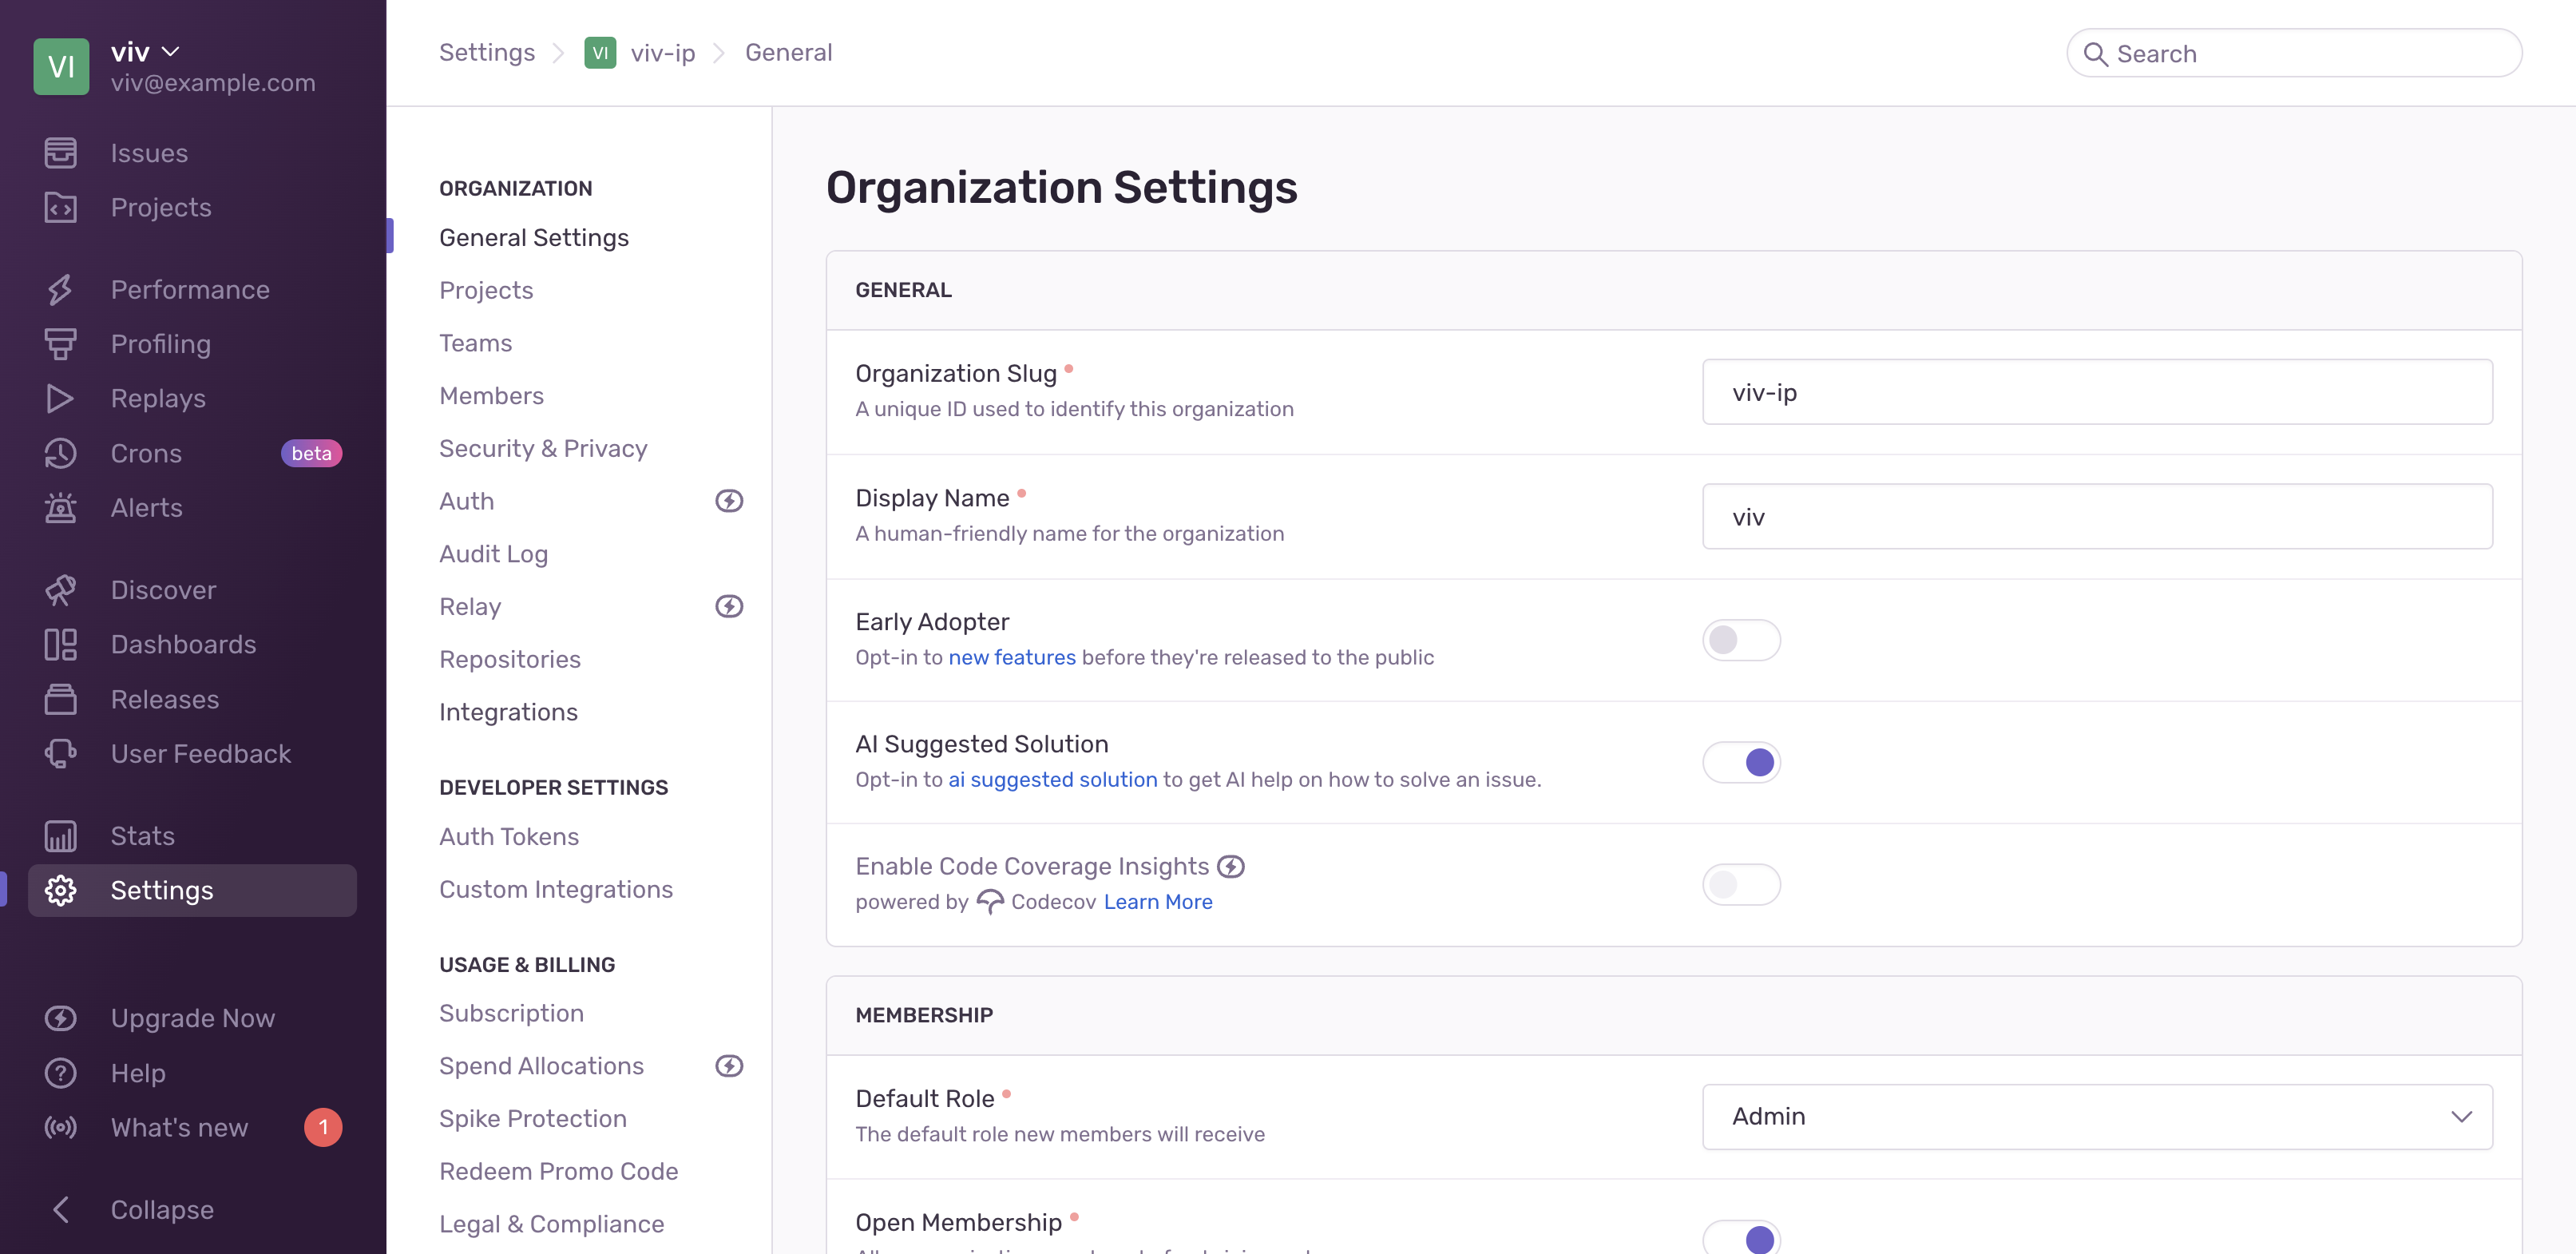The width and height of the screenshot is (2576, 1254).
Task: Open Security & Privacy settings
Action: coord(543,448)
